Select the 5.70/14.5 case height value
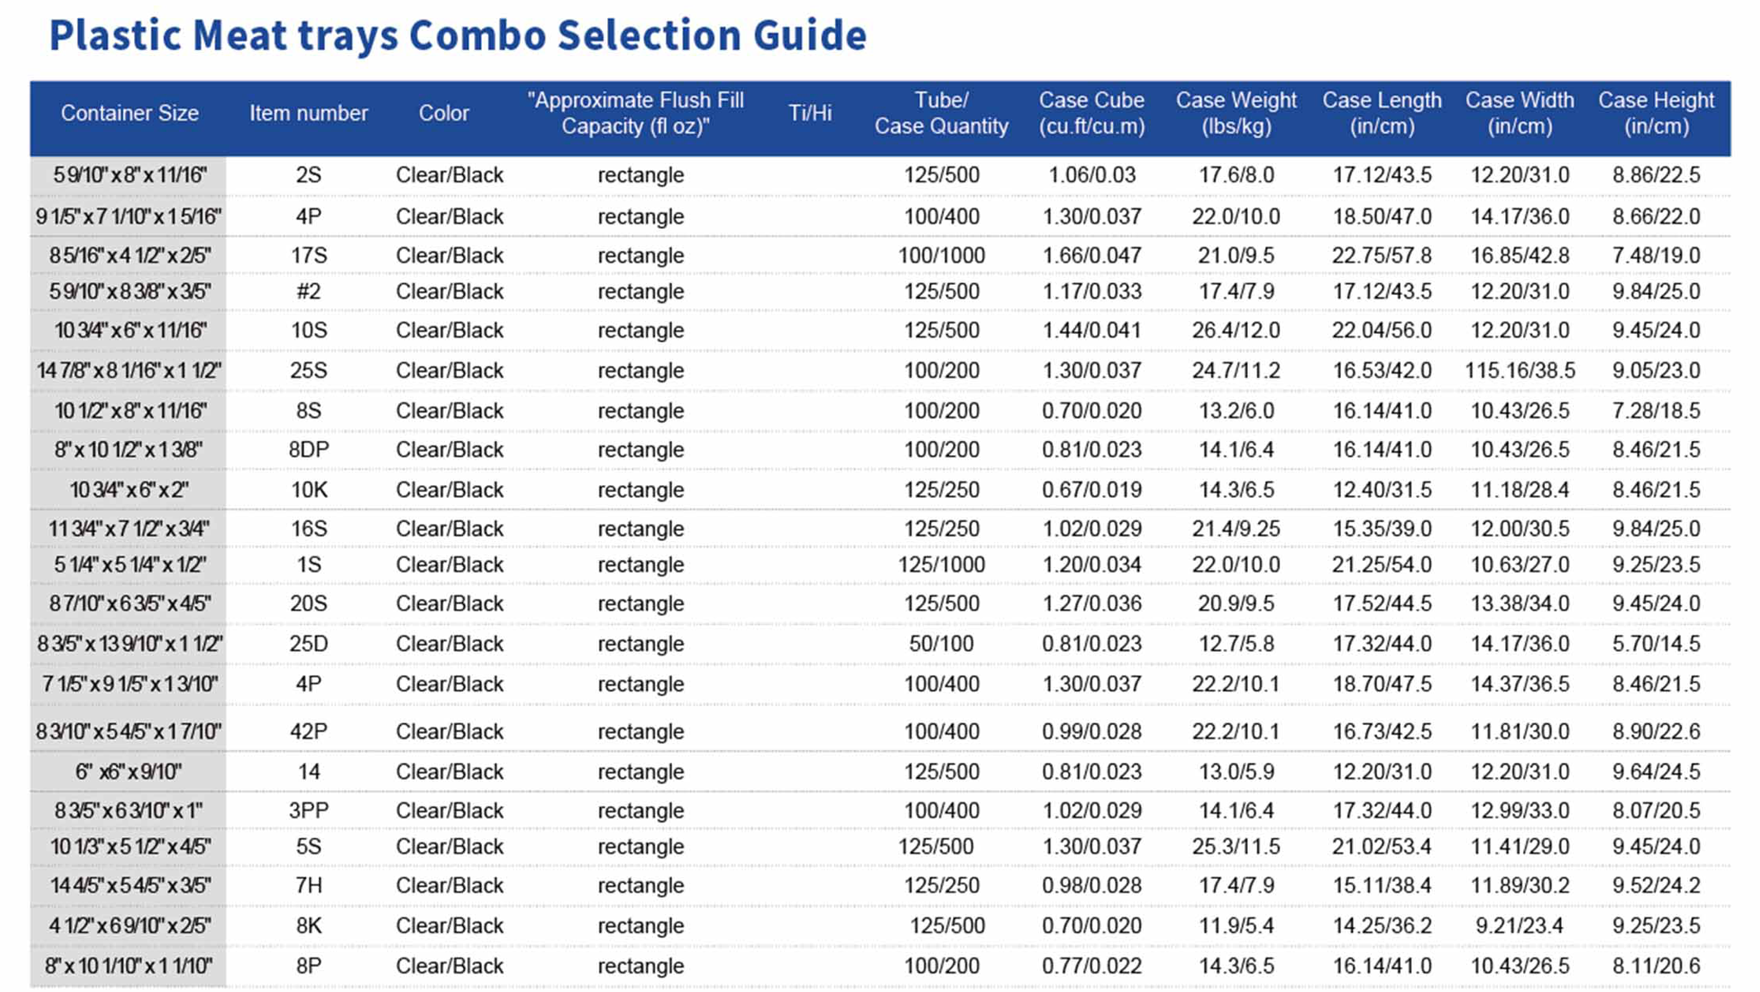The height and width of the screenshot is (992, 1760). 1656,644
